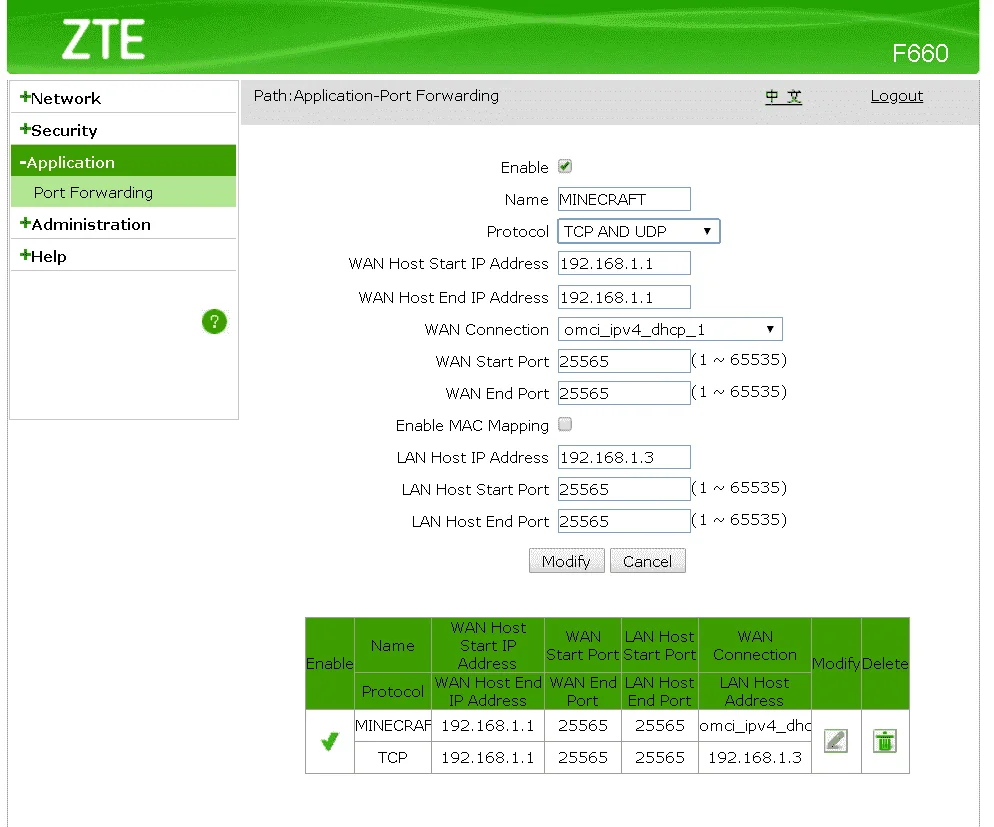Expand the Security menu
The image size is (994, 827).
point(58,131)
